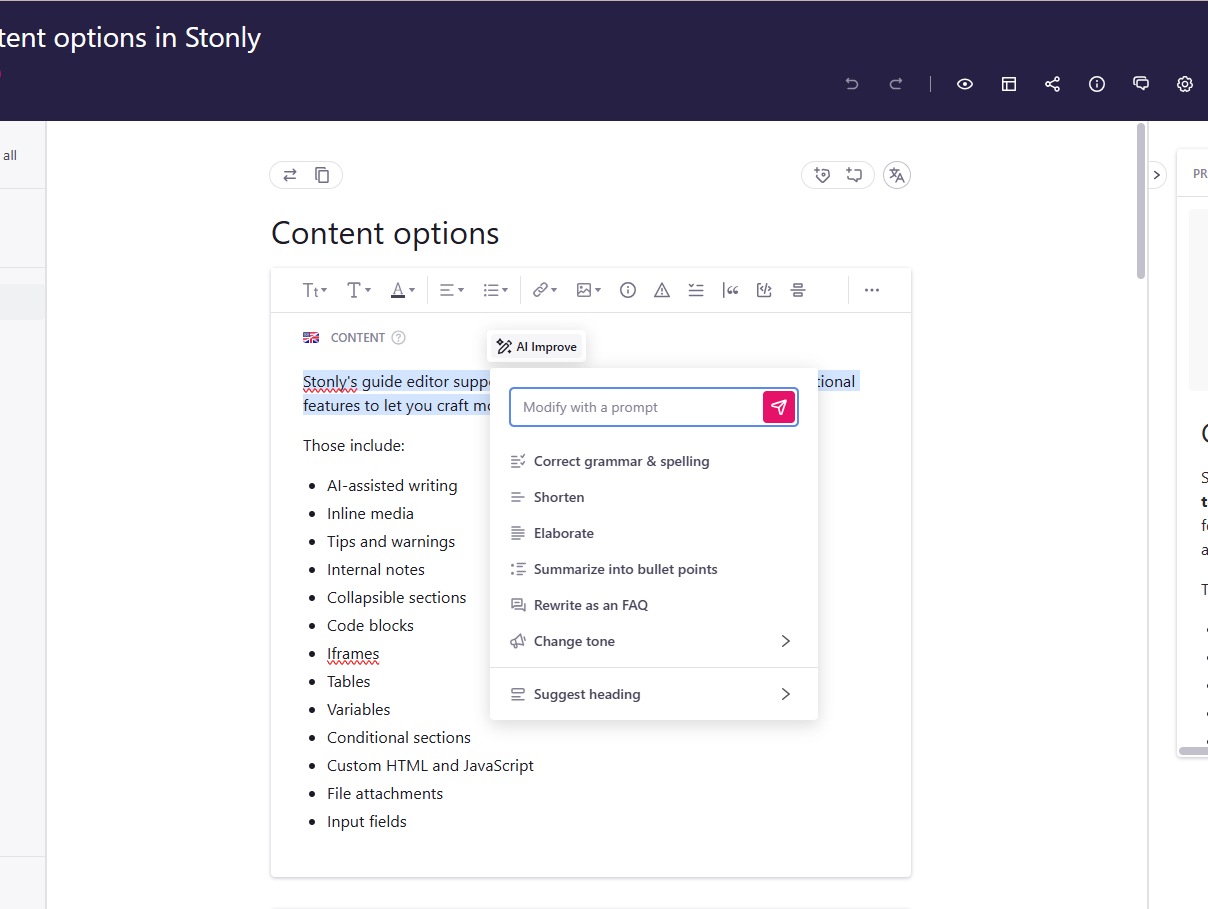Insert a blockquote from the toolbar
Image resolution: width=1208 pixels, height=909 pixels.
tap(731, 290)
